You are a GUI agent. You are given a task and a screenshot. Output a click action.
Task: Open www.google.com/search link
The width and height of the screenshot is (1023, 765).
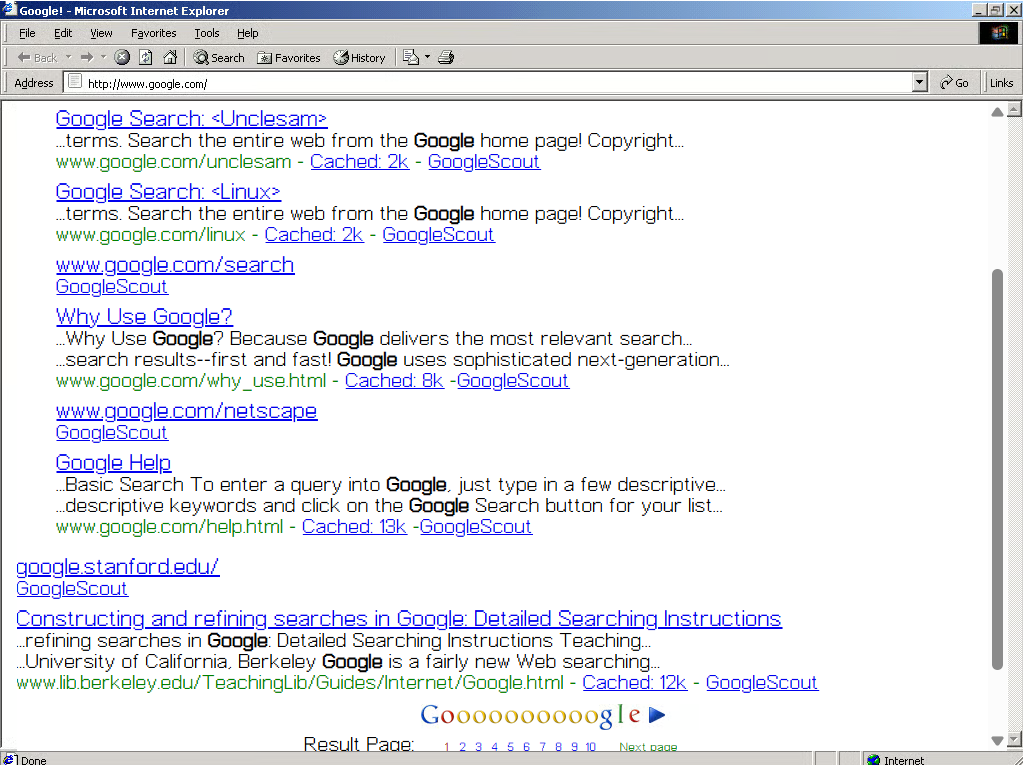pyautogui.click(x=175, y=265)
